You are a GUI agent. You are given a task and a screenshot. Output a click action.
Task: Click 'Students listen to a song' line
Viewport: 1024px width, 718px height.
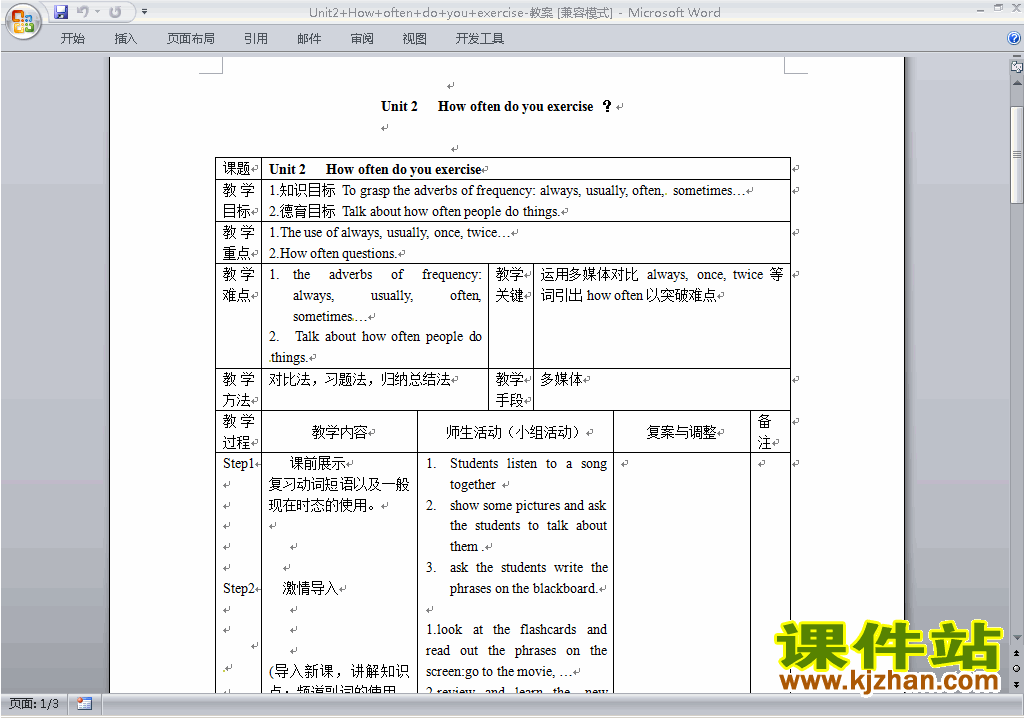528,463
